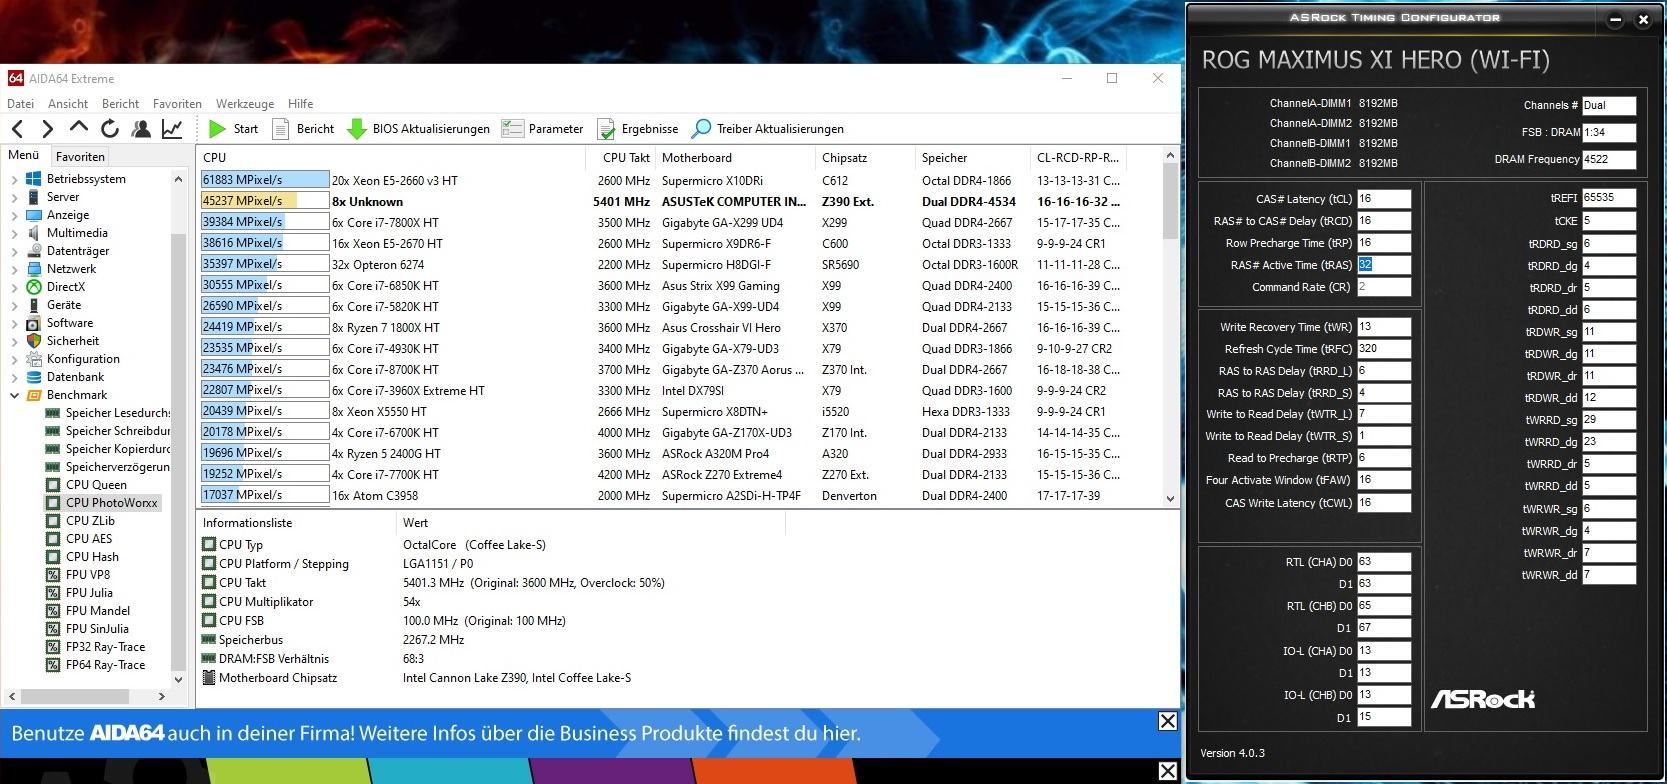Select FPU Julia benchmark
Viewport: 1667px width, 784px height.
click(x=89, y=593)
